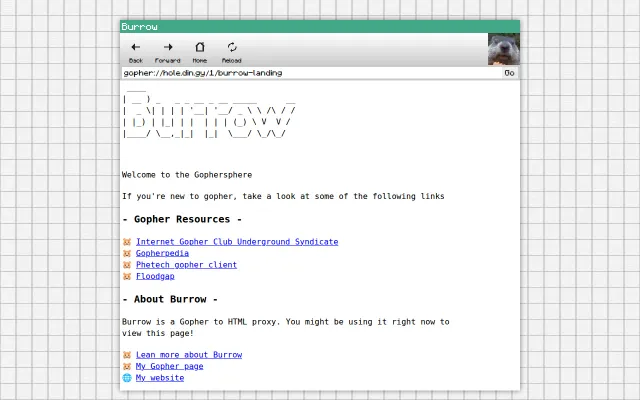
Task: Click the Back arrow button
Action: (136, 52)
